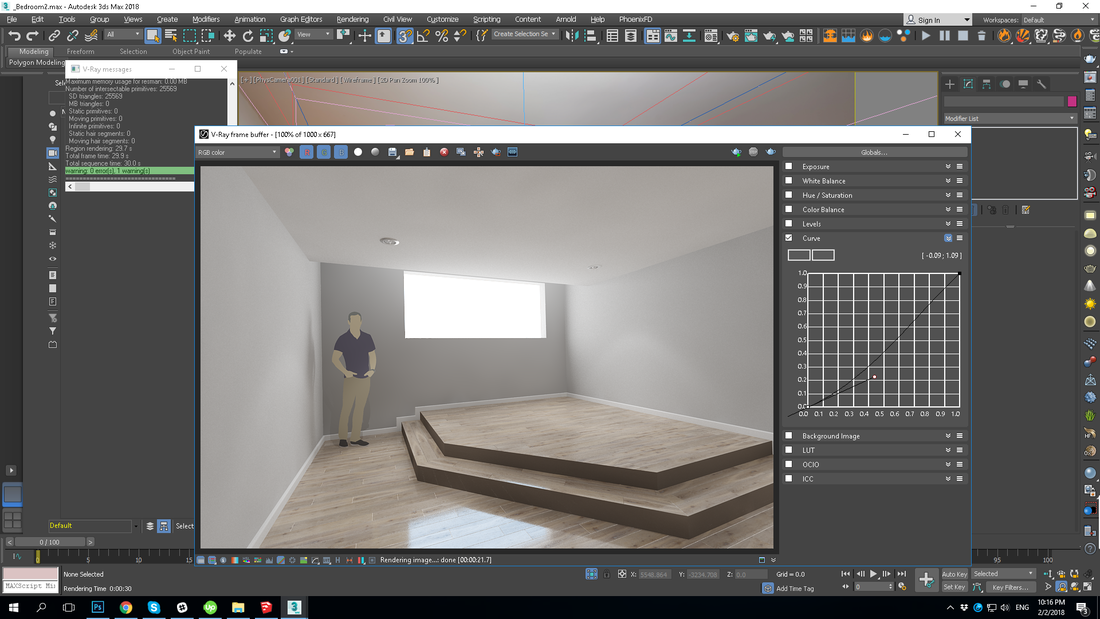Click the Auto Key button
Screen dimensions: 1100x619
[x=954, y=574]
